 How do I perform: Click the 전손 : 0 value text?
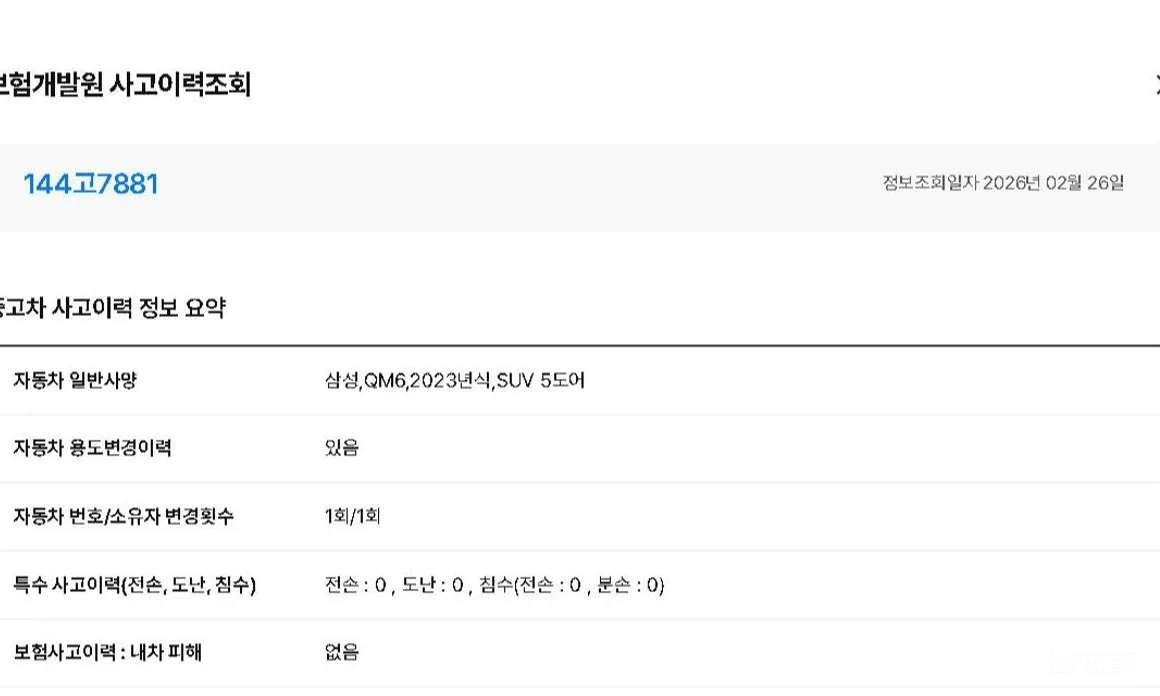point(356,585)
